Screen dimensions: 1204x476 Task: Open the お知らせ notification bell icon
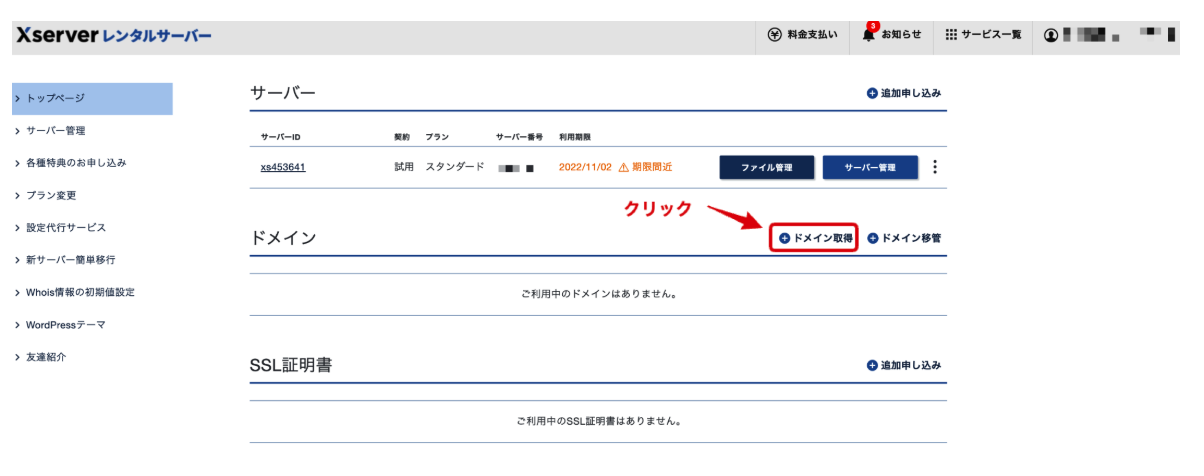[868, 35]
